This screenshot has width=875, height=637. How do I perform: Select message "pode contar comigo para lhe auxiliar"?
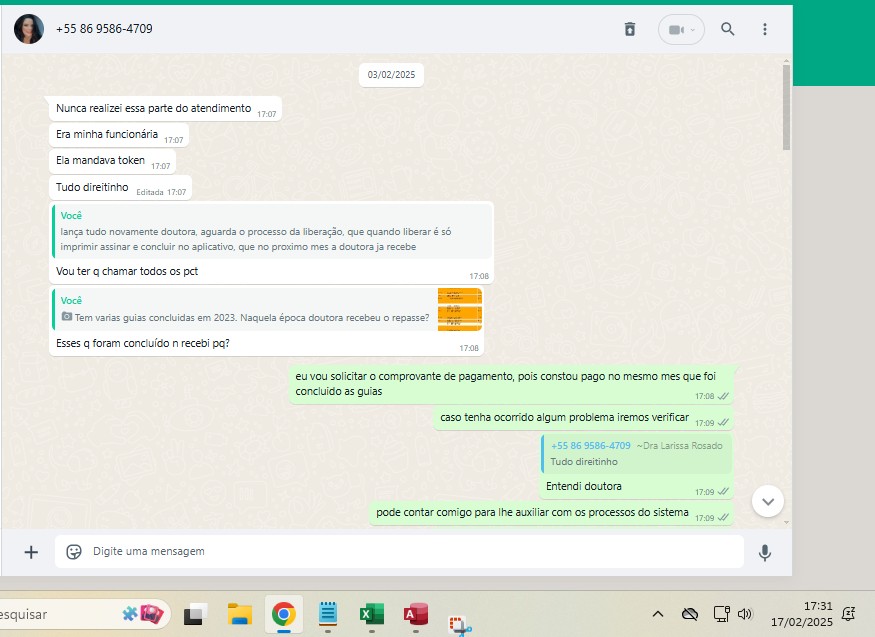pyautogui.click(x=551, y=513)
